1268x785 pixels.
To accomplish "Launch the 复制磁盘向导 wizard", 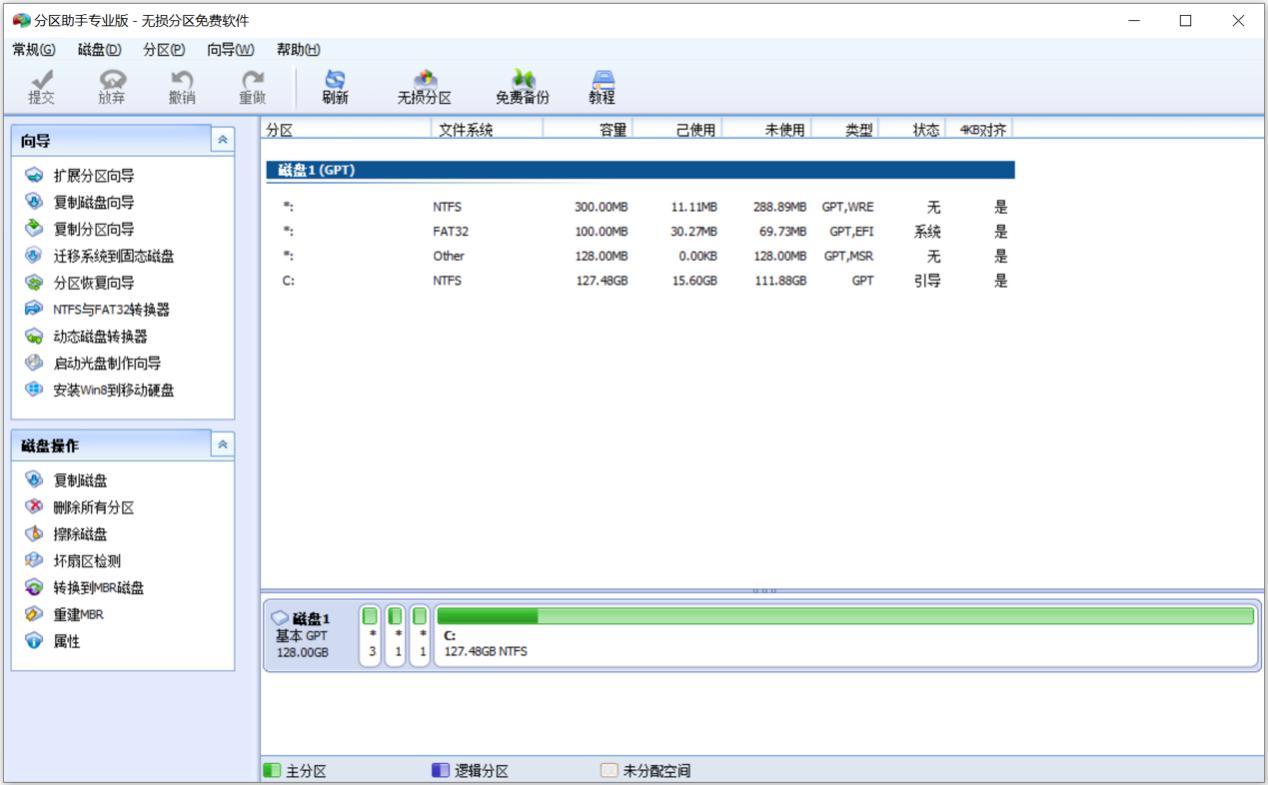I will 81,202.
